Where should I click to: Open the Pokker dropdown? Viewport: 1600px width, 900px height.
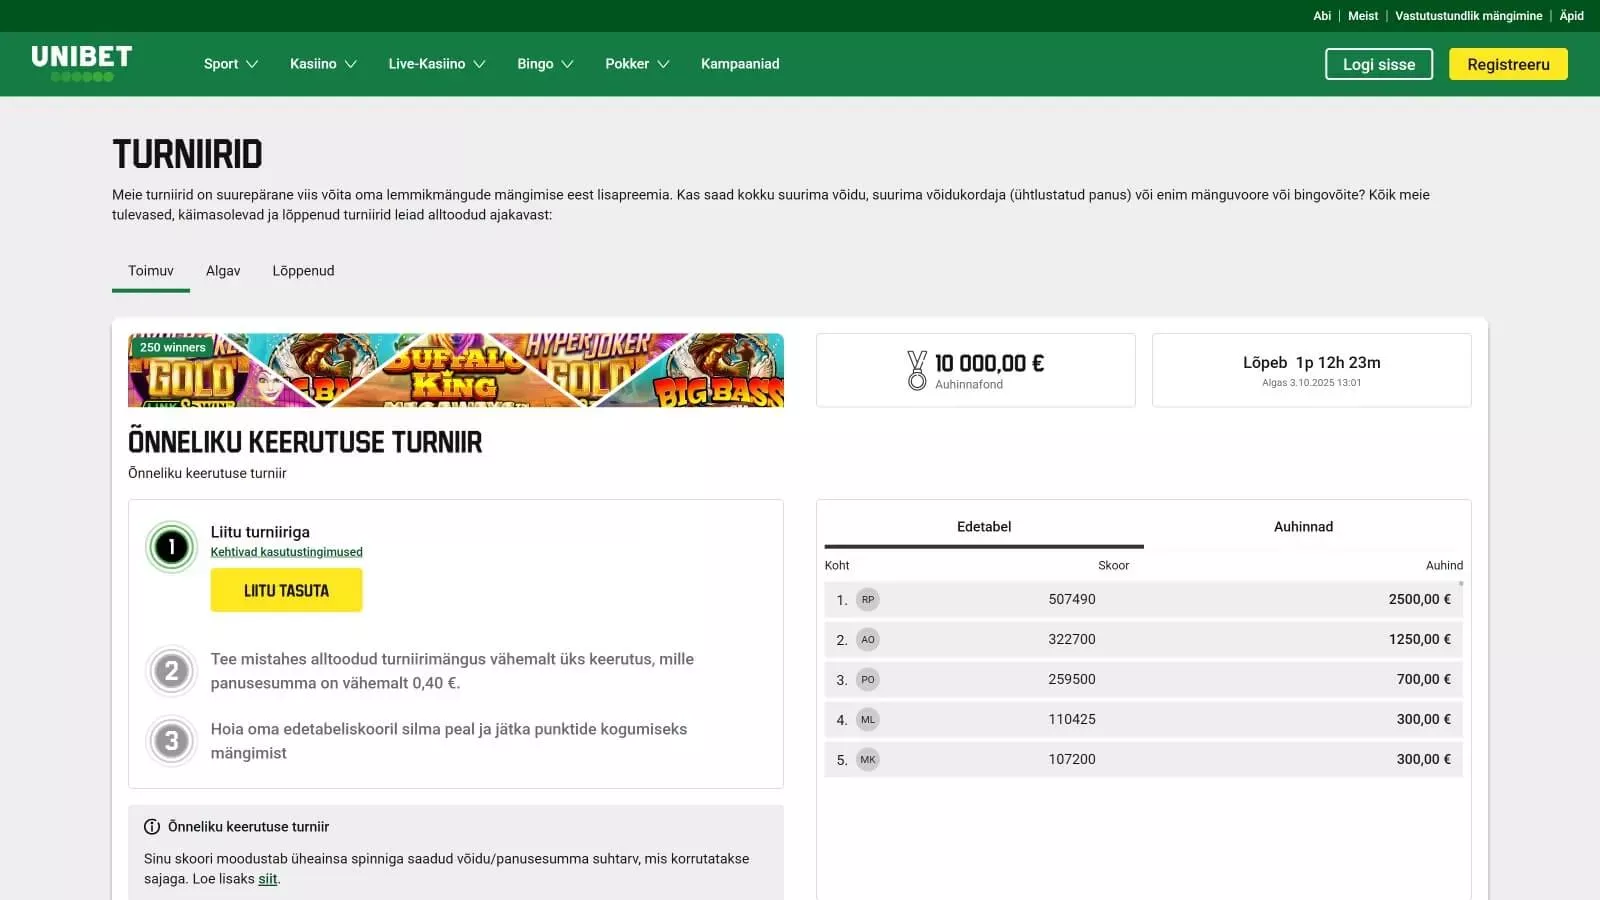pos(635,63)
